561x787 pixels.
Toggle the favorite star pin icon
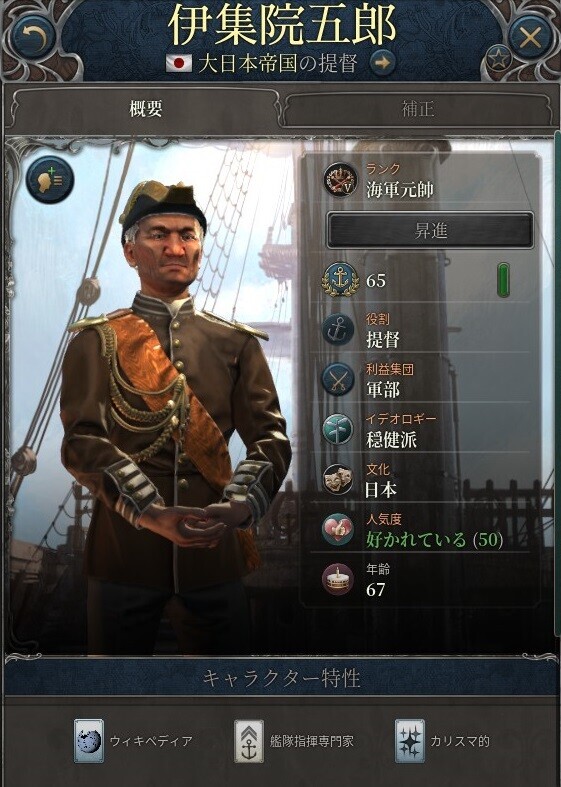coord(499,60)
